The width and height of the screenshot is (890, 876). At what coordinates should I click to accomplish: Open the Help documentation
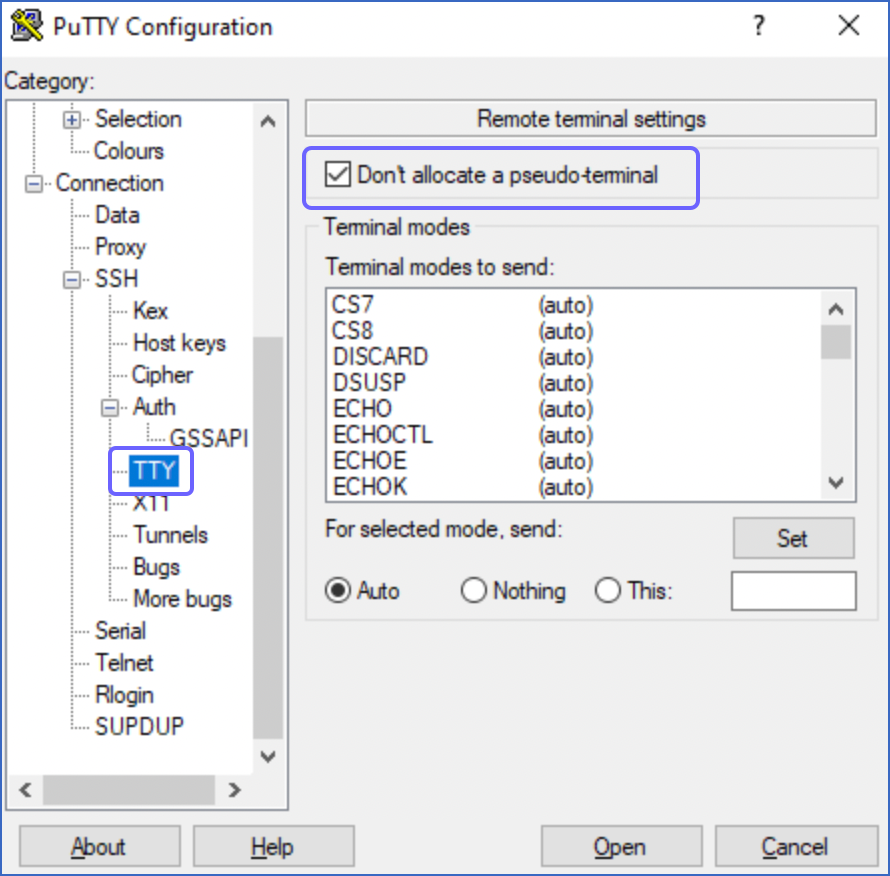pos(273,845)
